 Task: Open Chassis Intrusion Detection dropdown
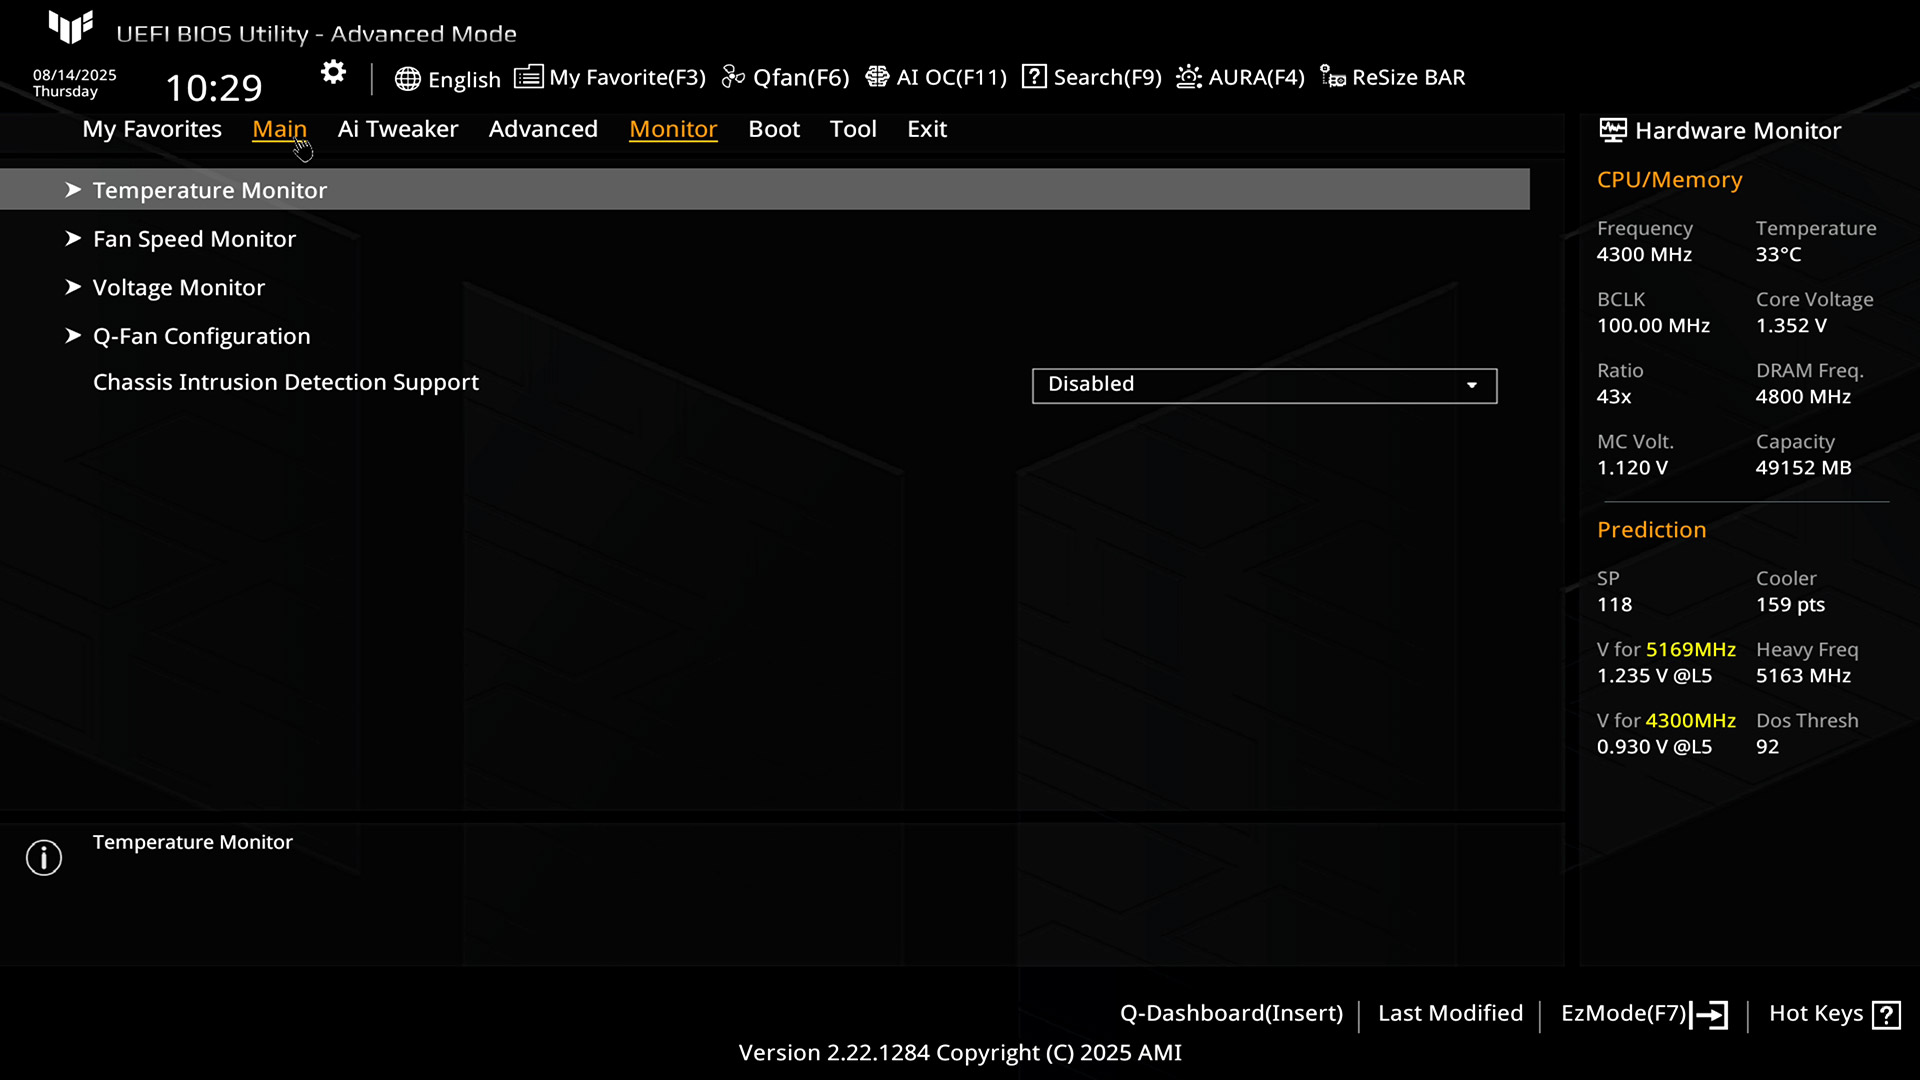point(1264,385)
